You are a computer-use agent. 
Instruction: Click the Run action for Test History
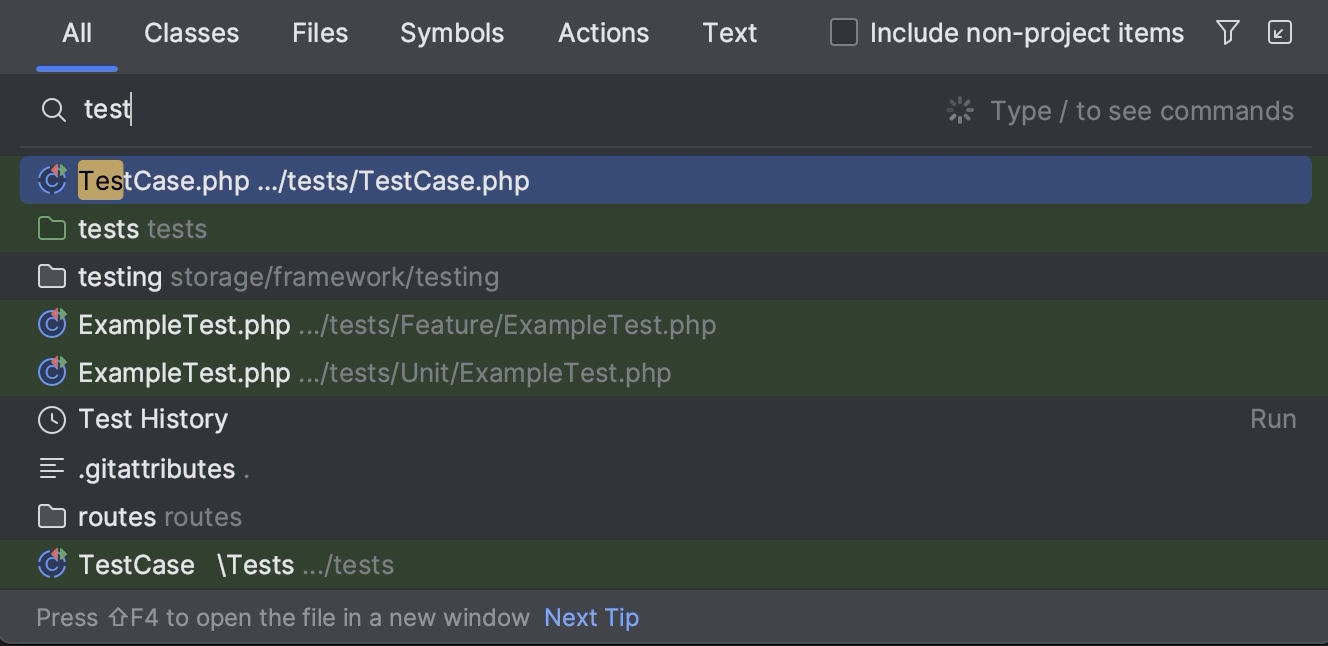click(1273, 419)
